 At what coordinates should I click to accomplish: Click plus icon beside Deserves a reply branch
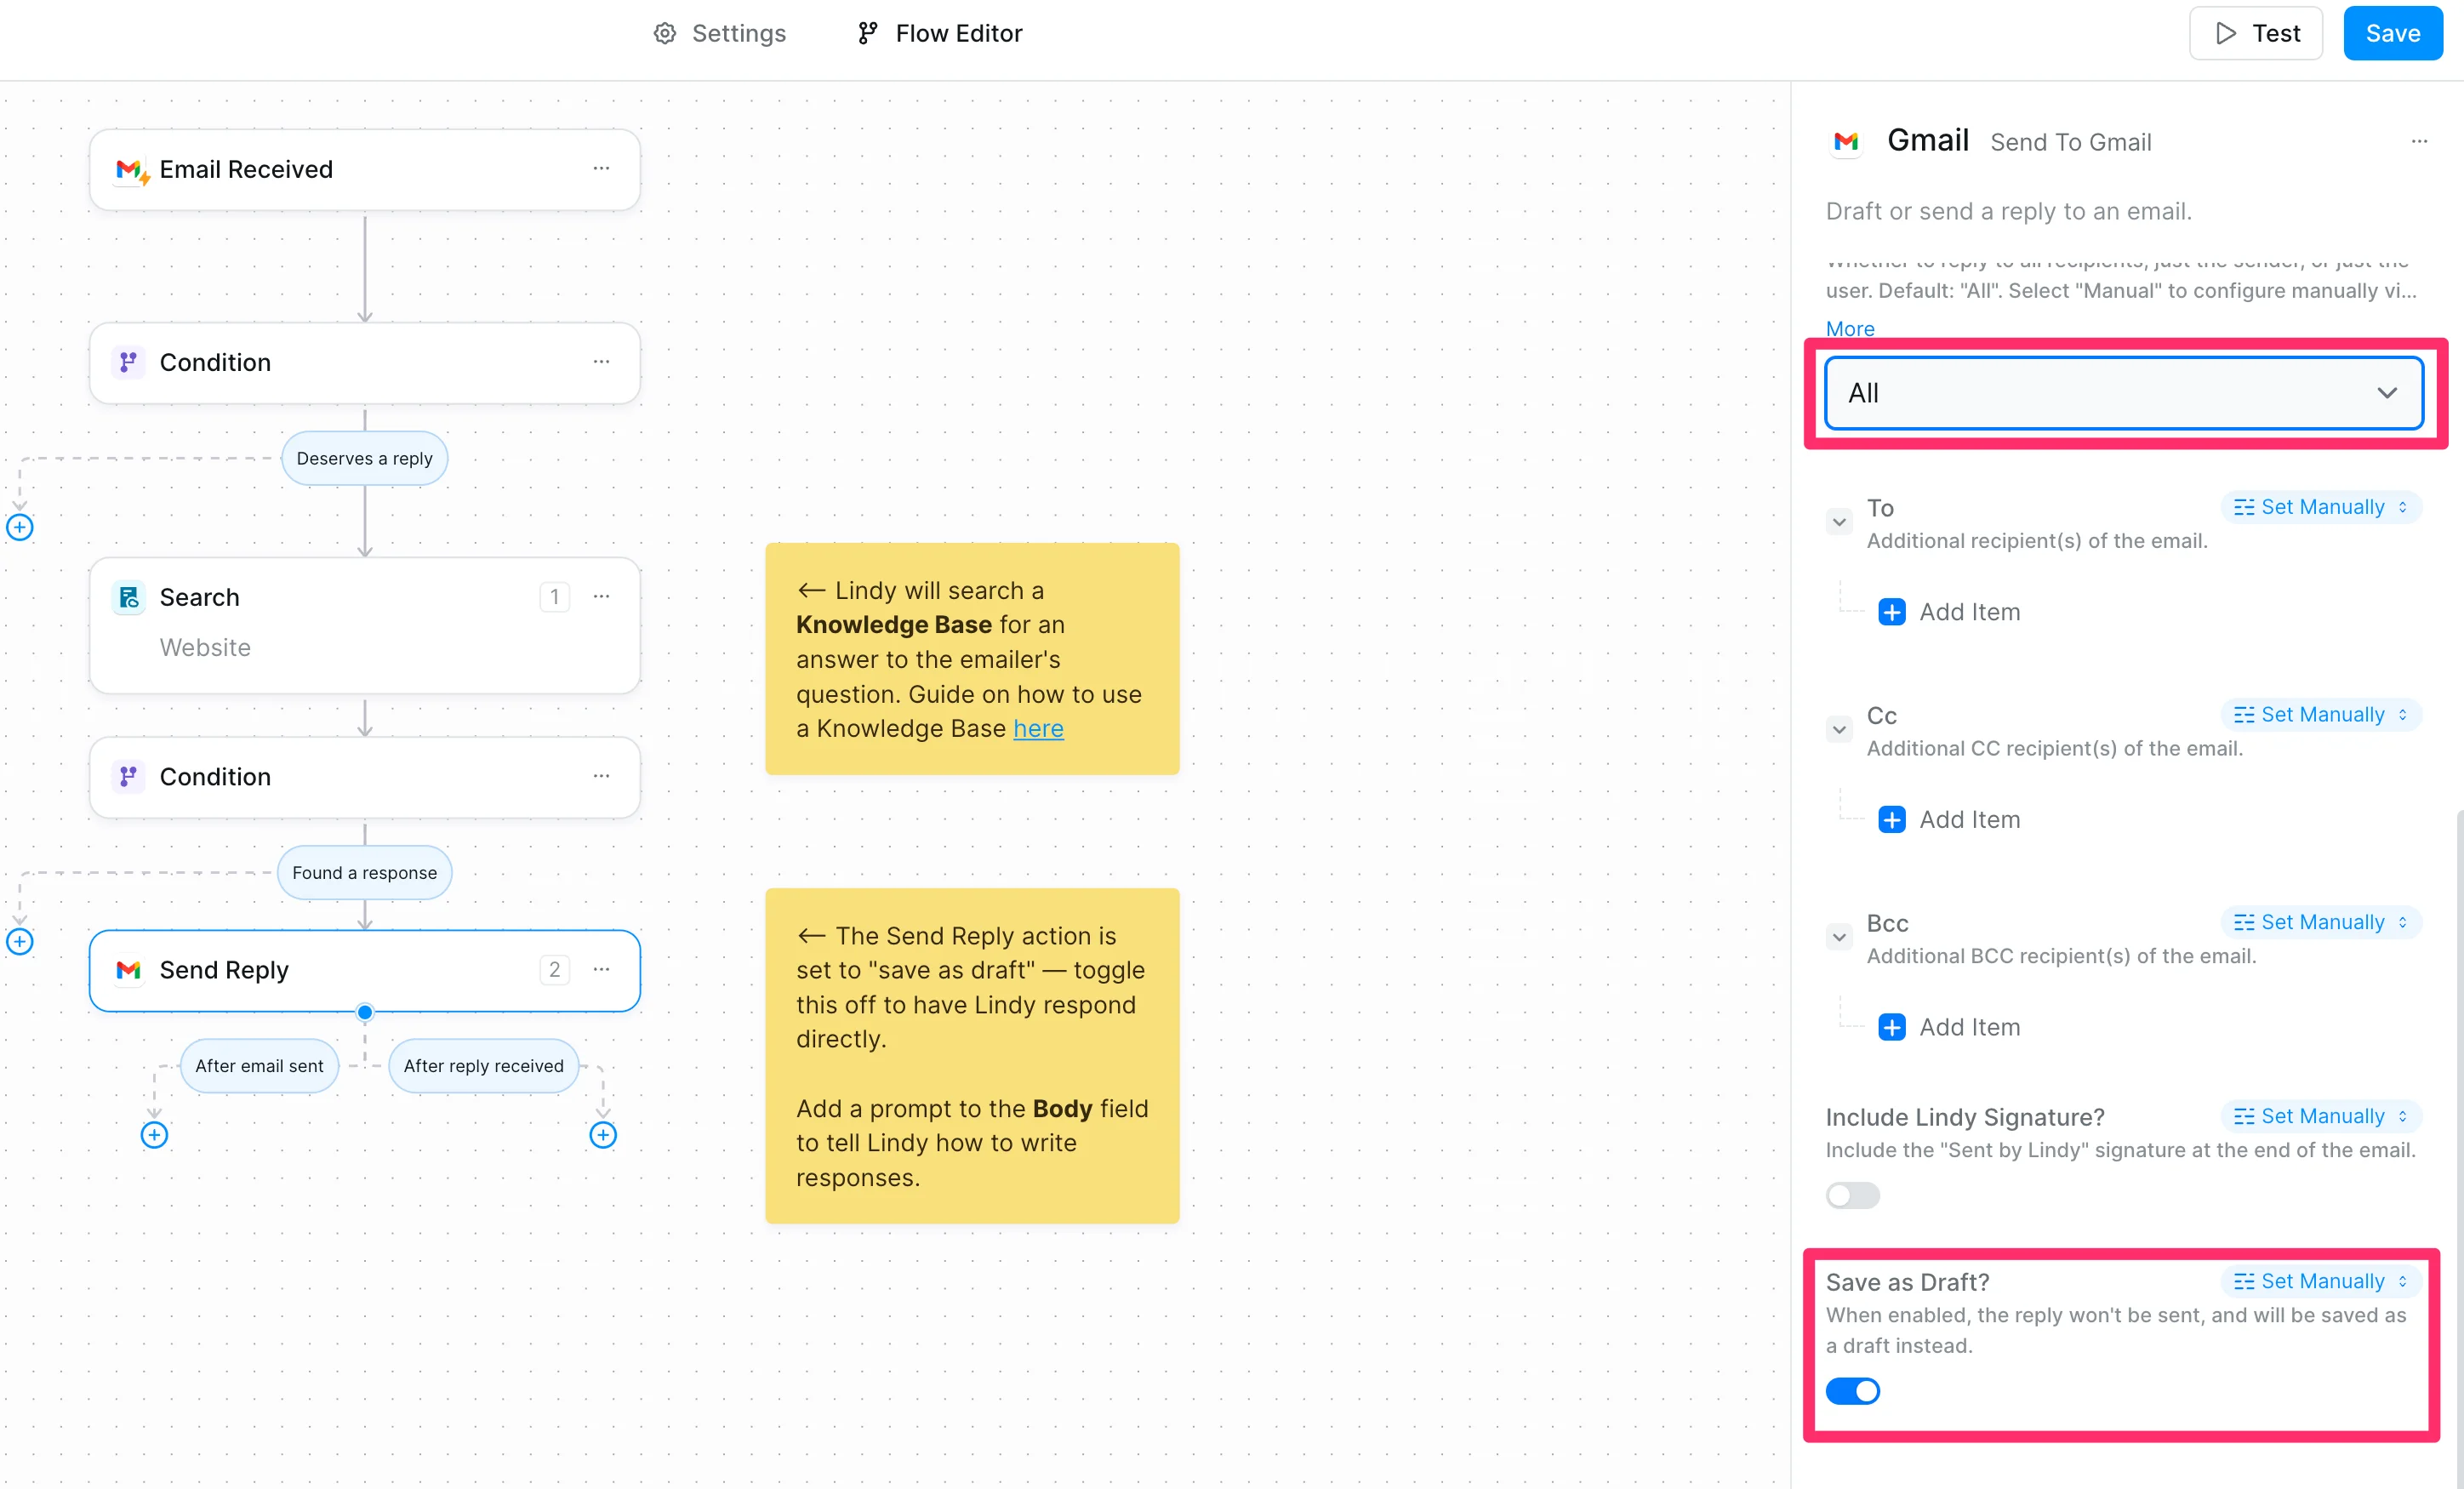[x=20, y=527]
